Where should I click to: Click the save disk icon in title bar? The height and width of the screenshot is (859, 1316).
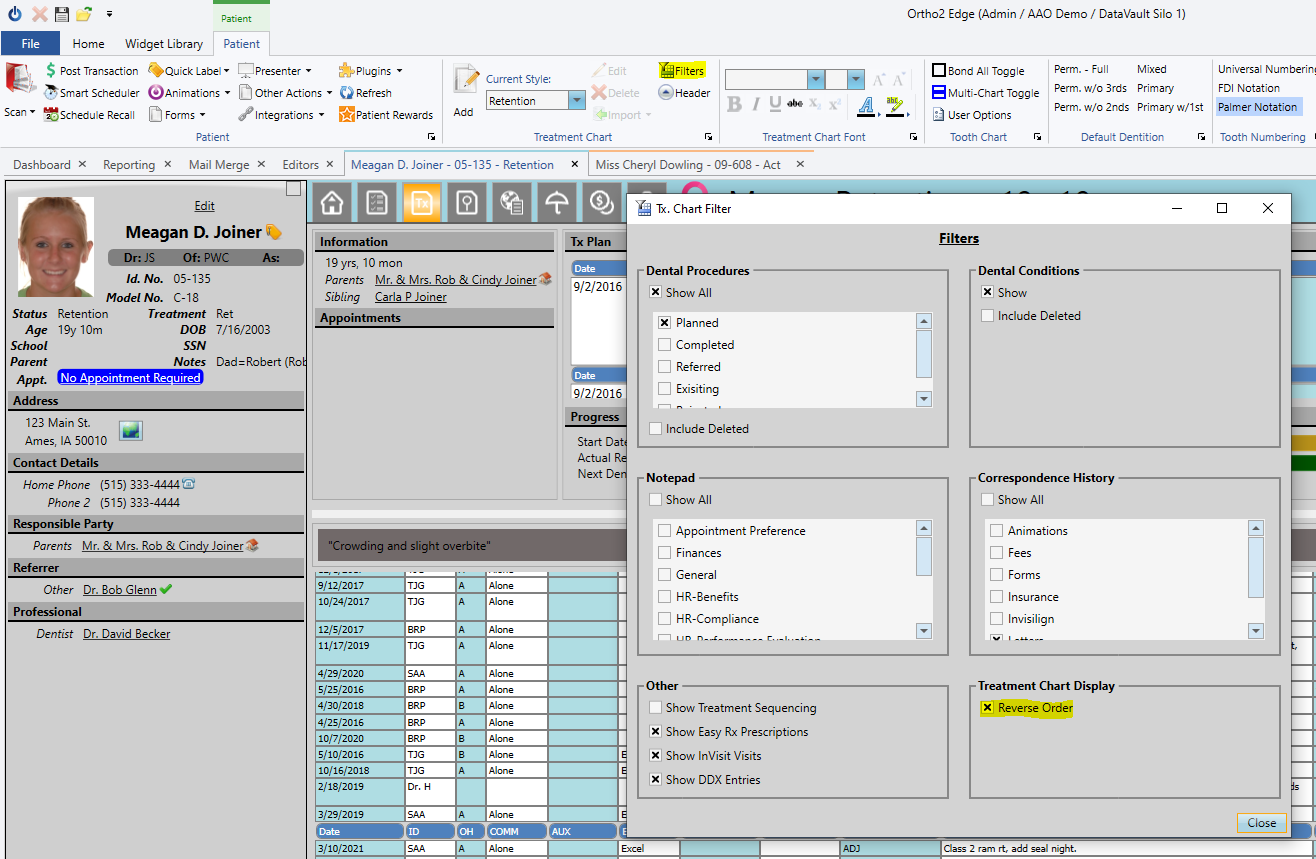(x=62, y=14)
